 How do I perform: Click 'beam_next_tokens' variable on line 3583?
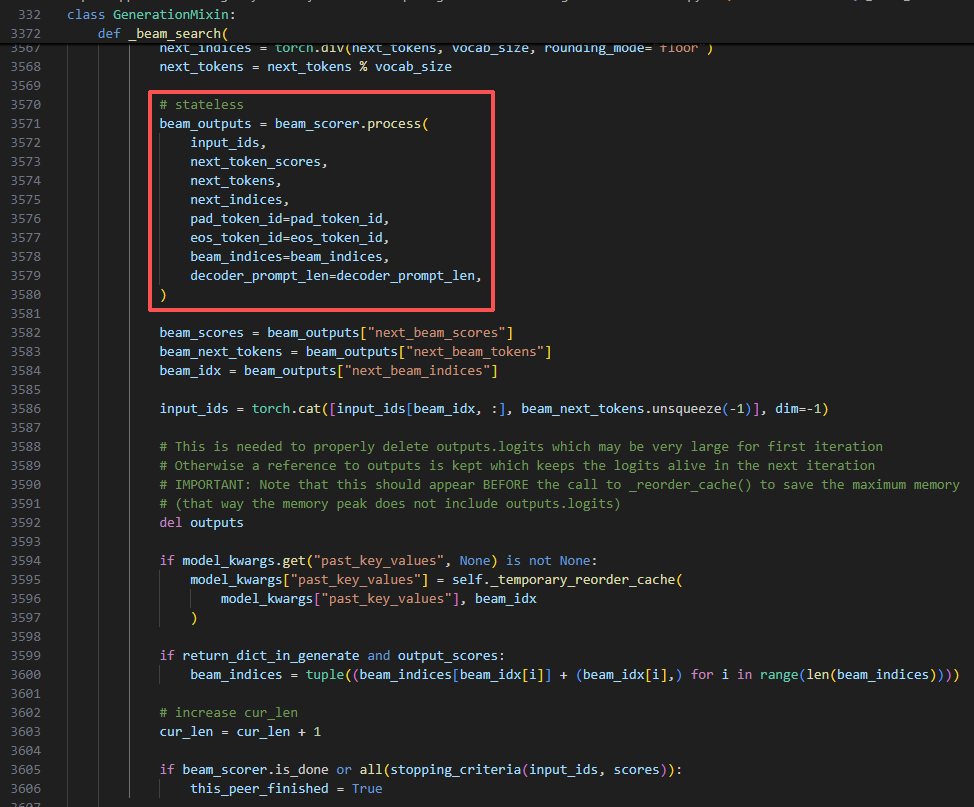coord(221,352)
